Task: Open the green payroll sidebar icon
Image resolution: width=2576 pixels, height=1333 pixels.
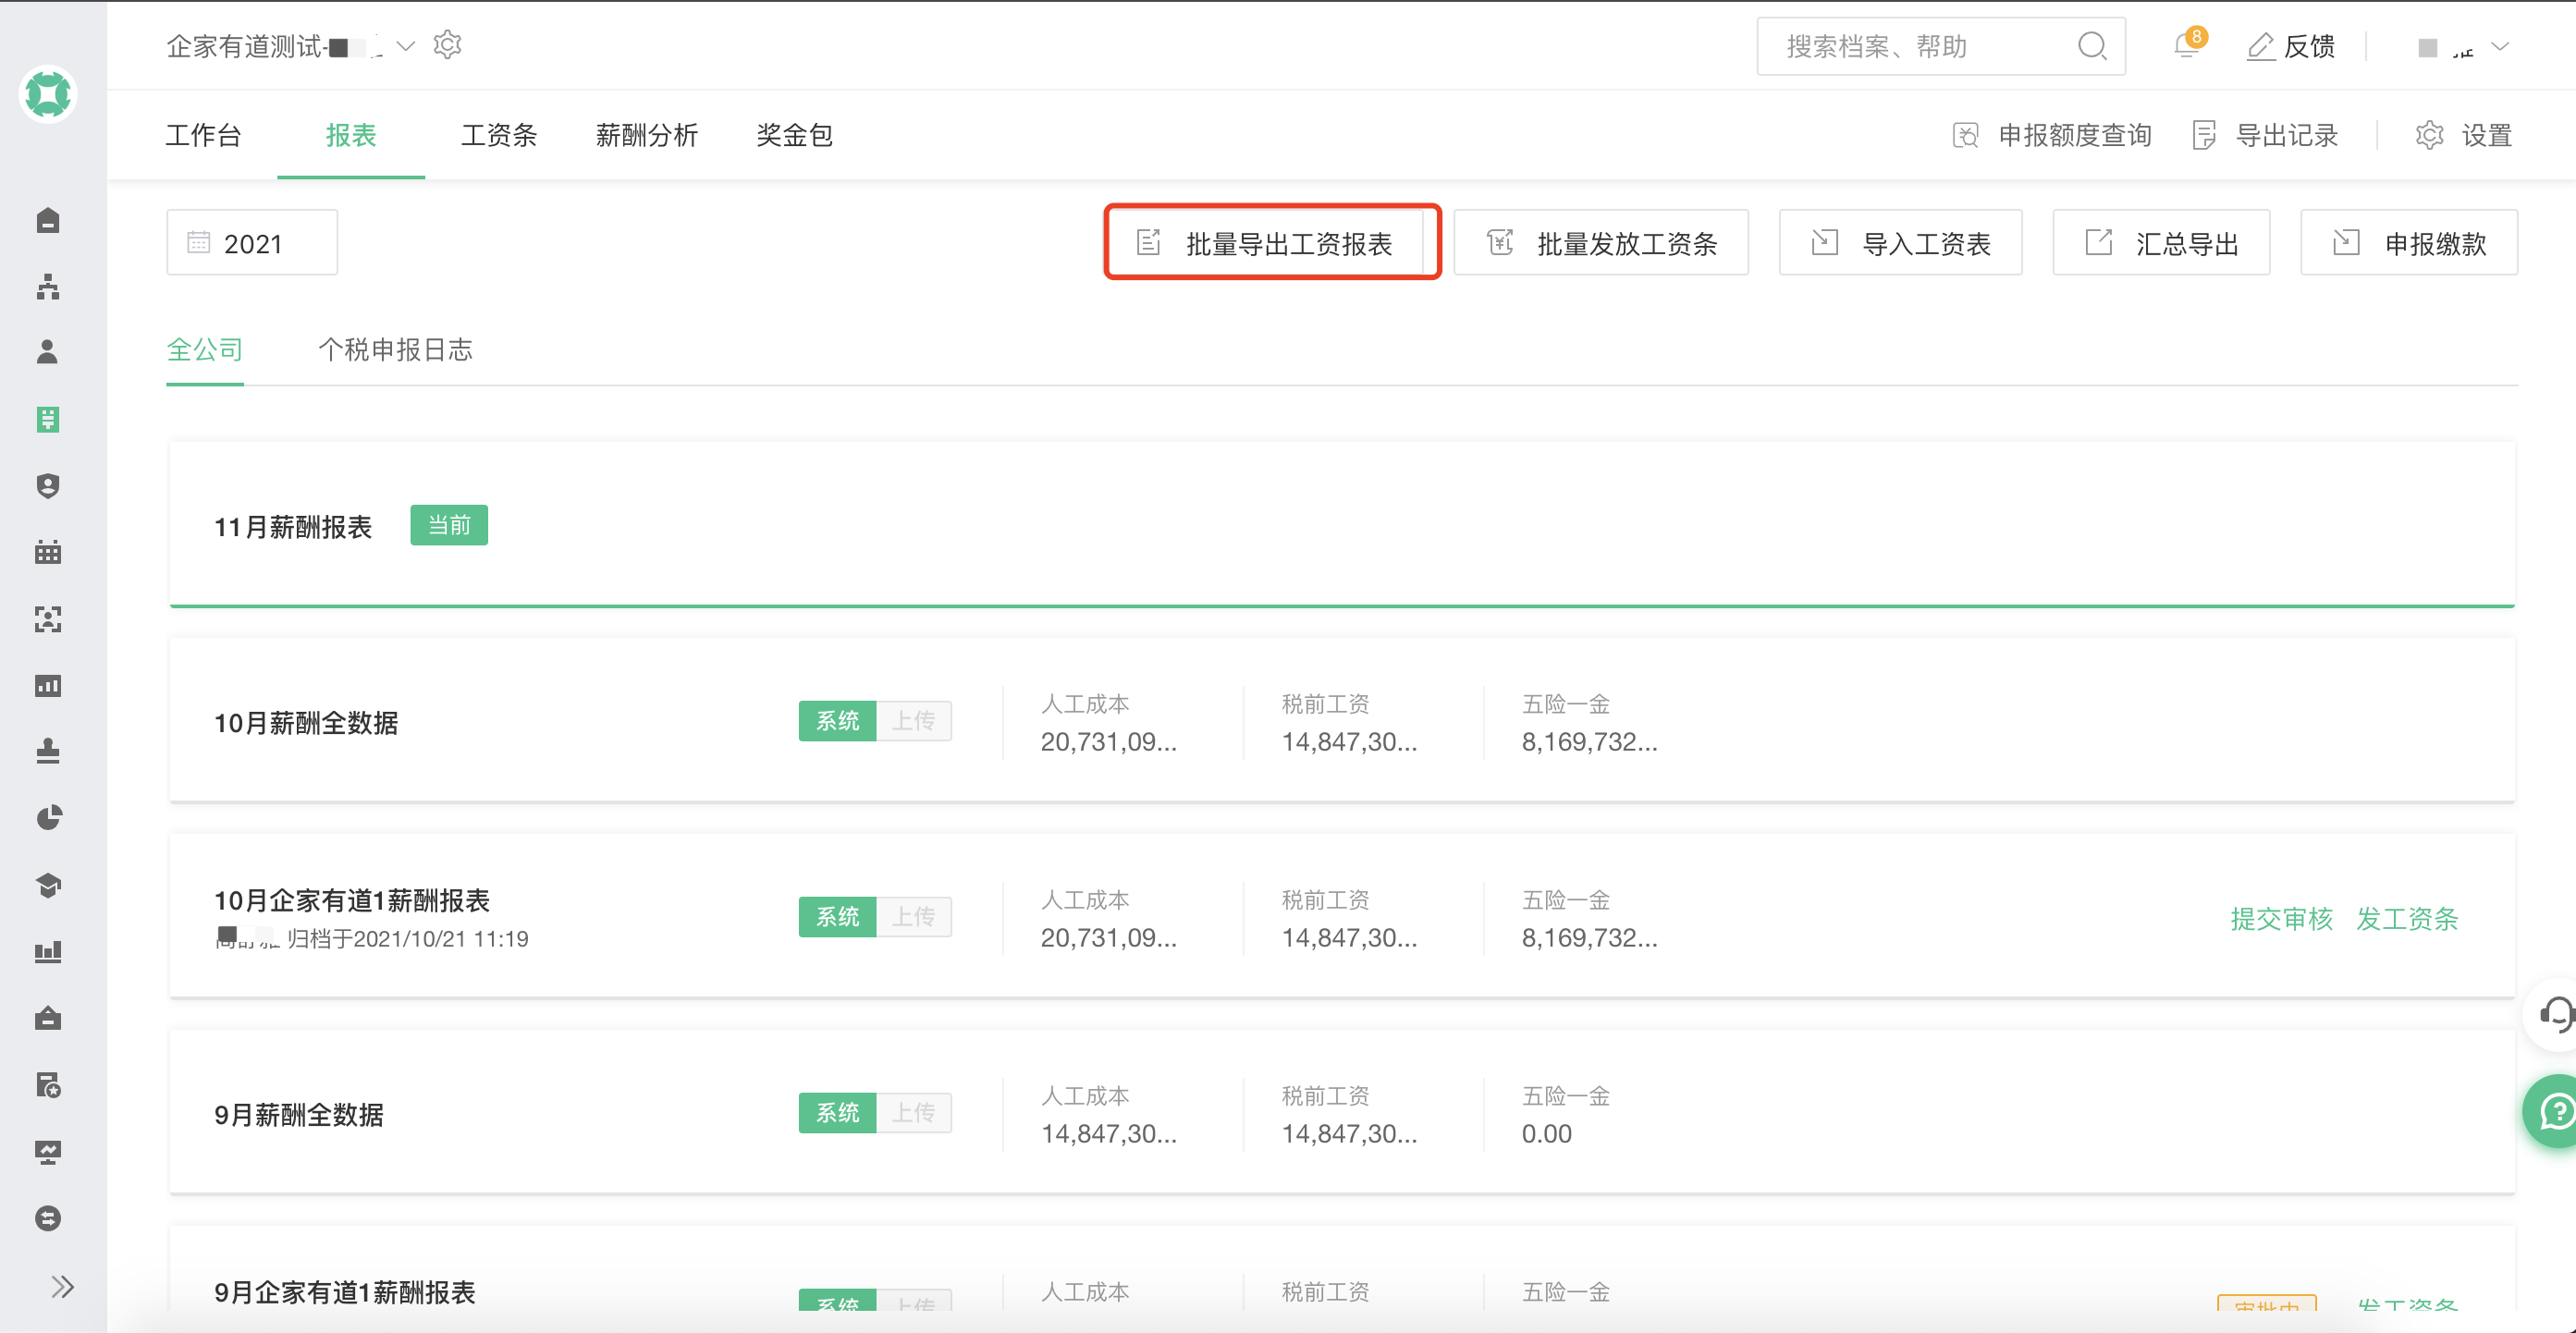Action: coord(48,419)
